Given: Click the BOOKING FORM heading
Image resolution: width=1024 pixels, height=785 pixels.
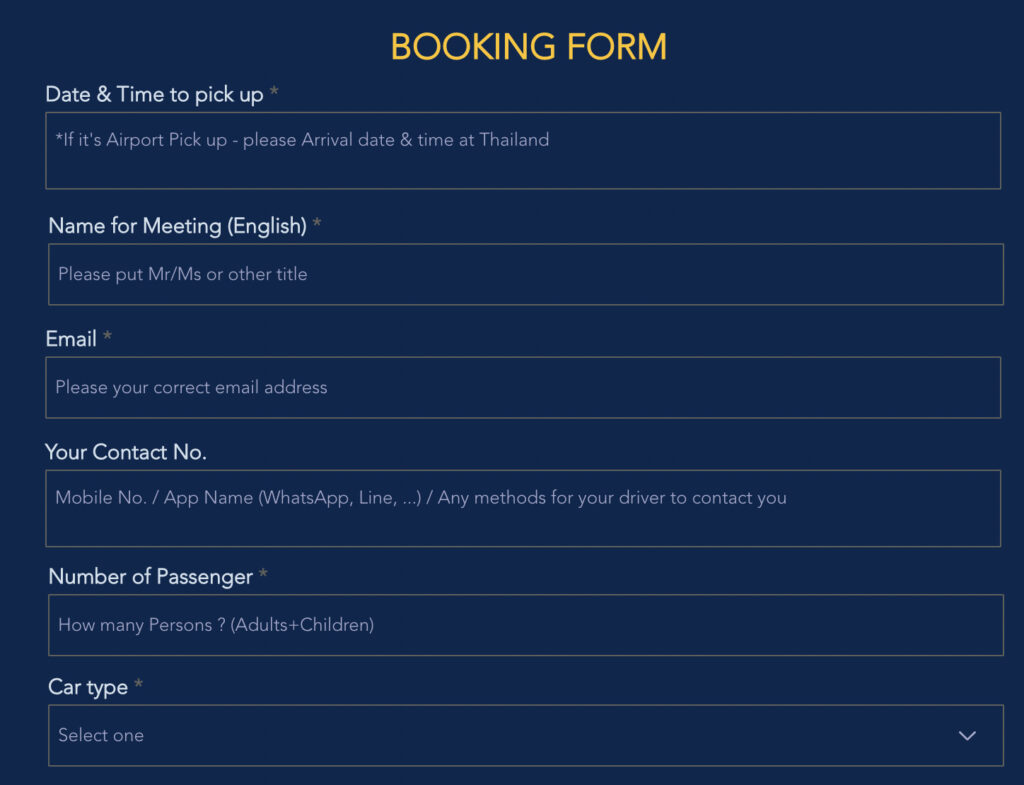Looking at the screenshot, I should [528, 47].
